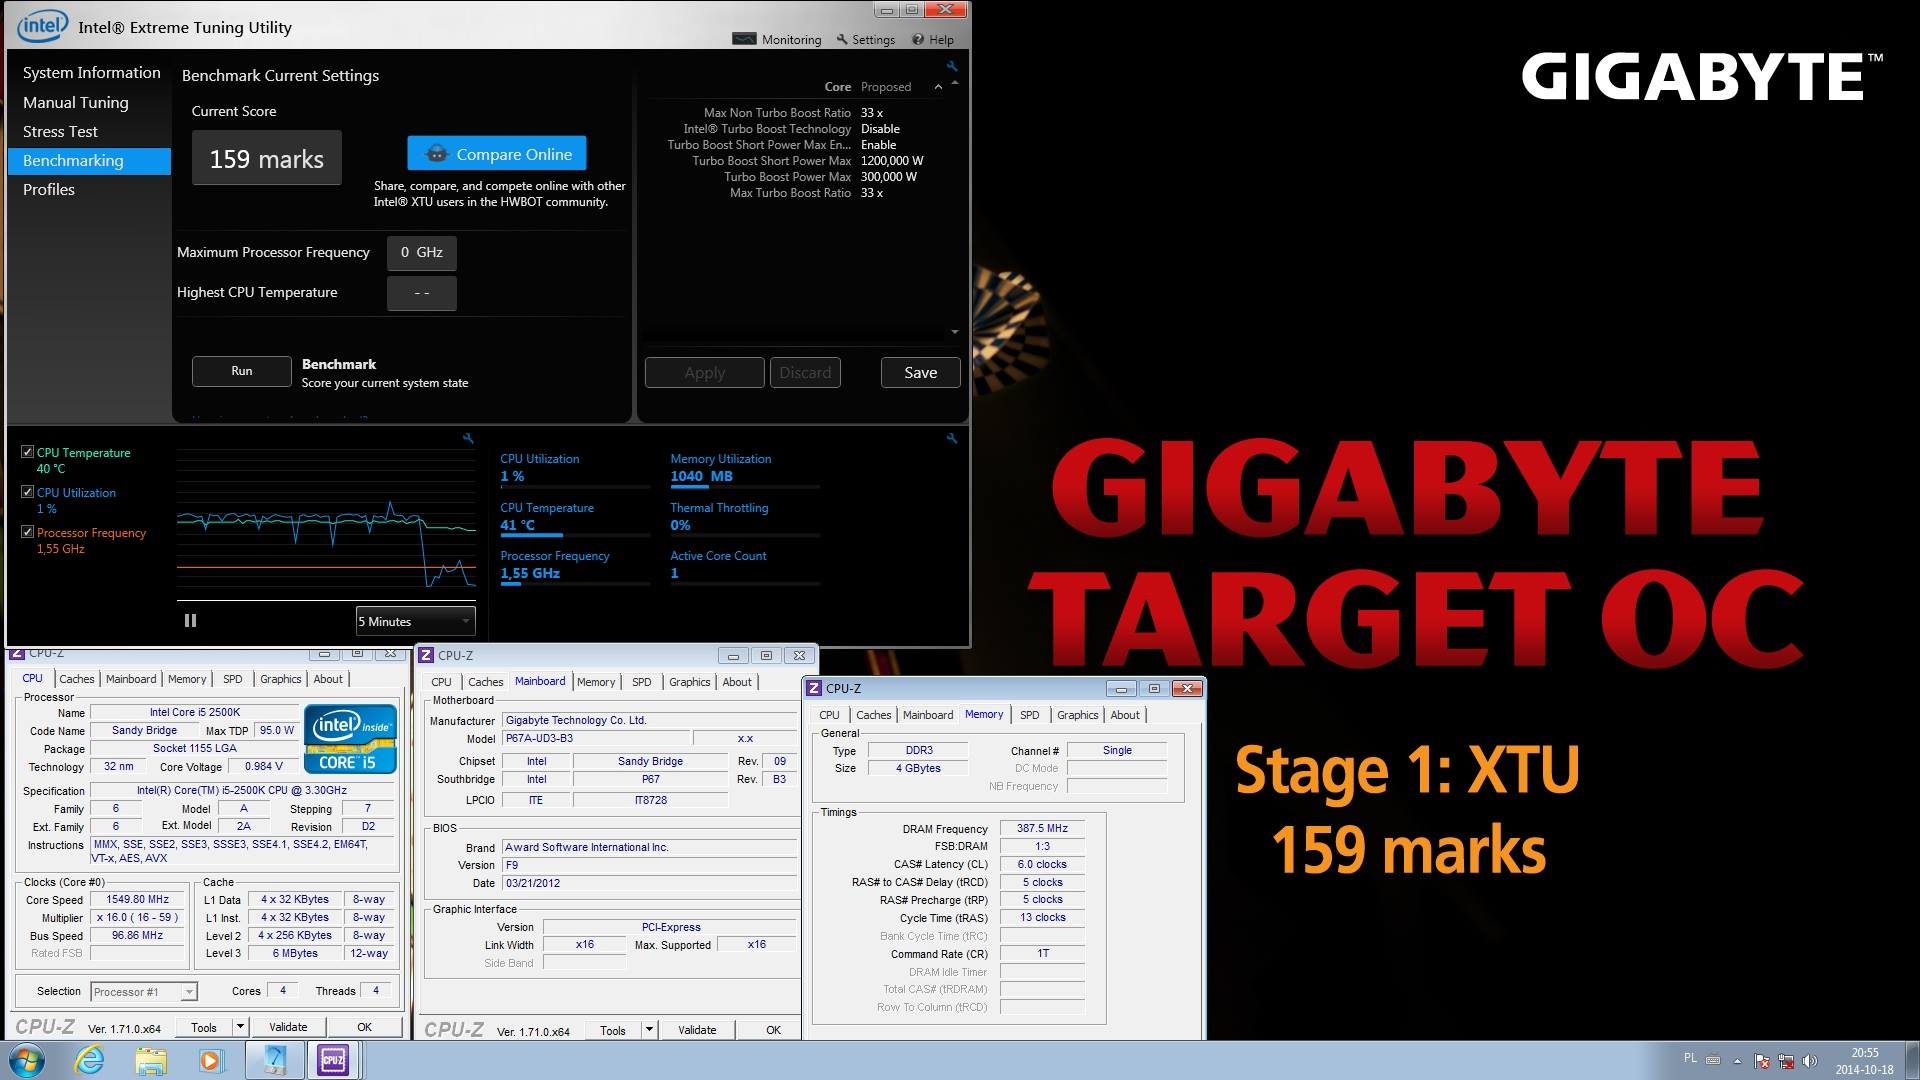Select Benchmarking in XTU sidebar
The height and width of the screenshot is (1080, 1920).
pyautogui.click(x=89, y=161)
